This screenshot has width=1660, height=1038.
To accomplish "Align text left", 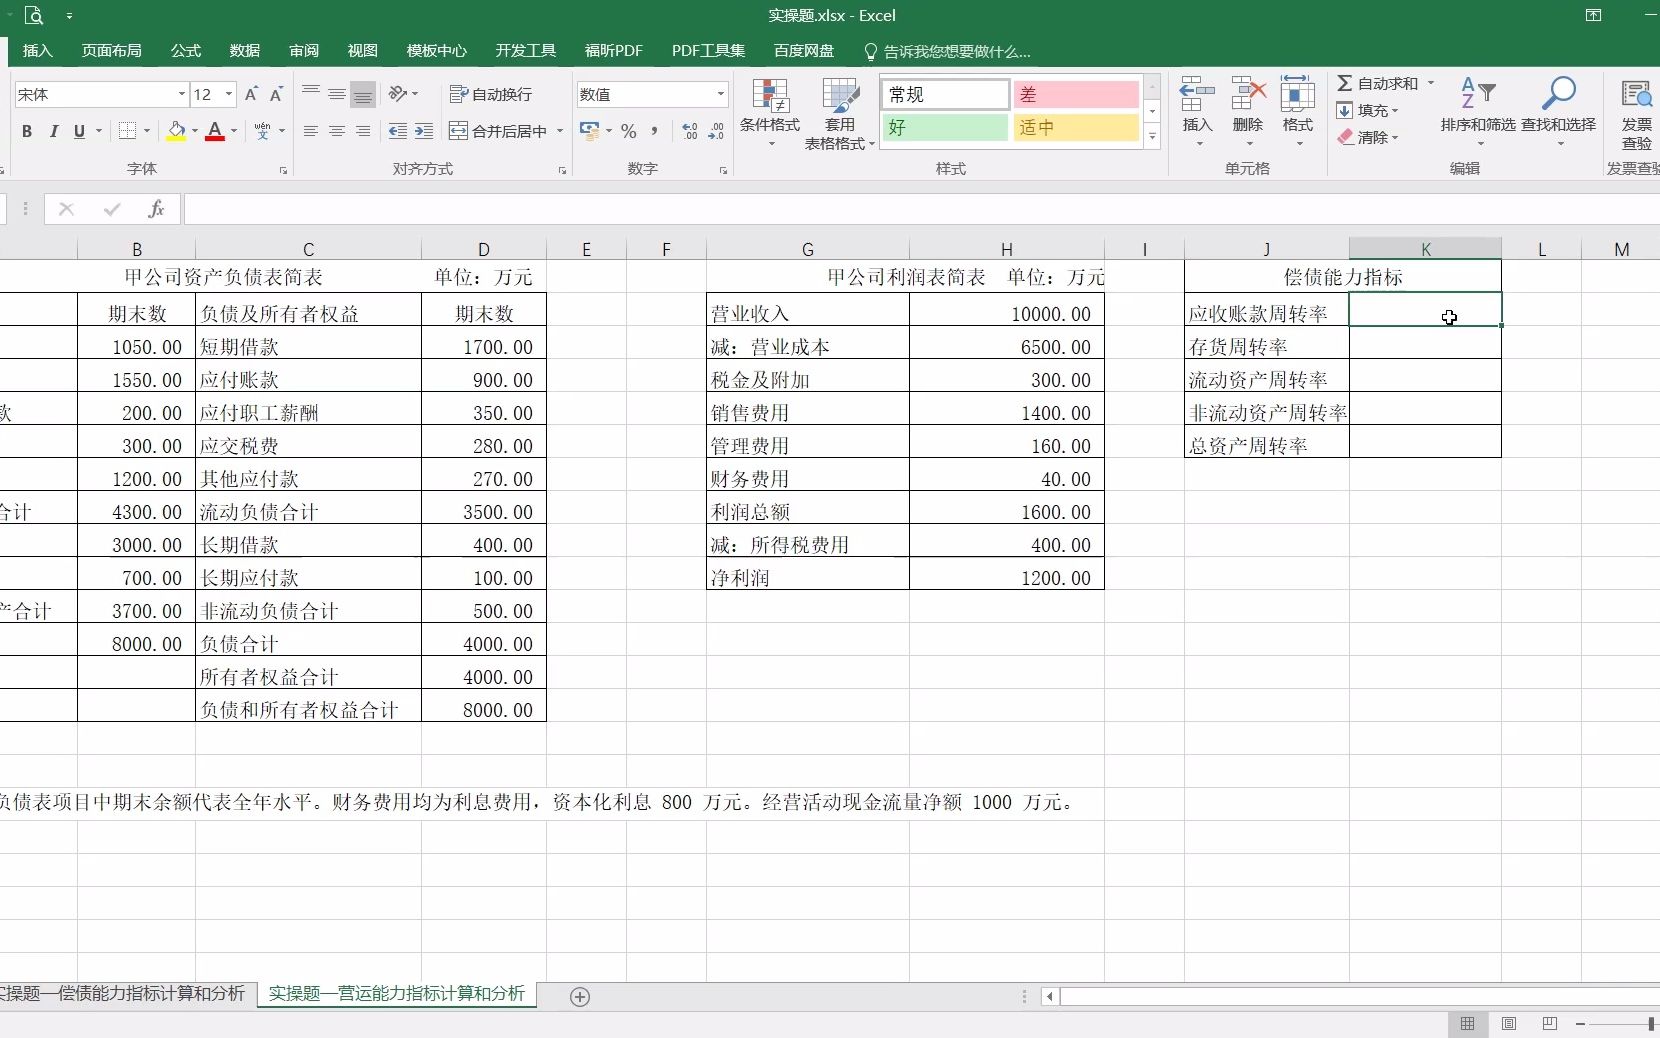I will [x=311, y=131].
